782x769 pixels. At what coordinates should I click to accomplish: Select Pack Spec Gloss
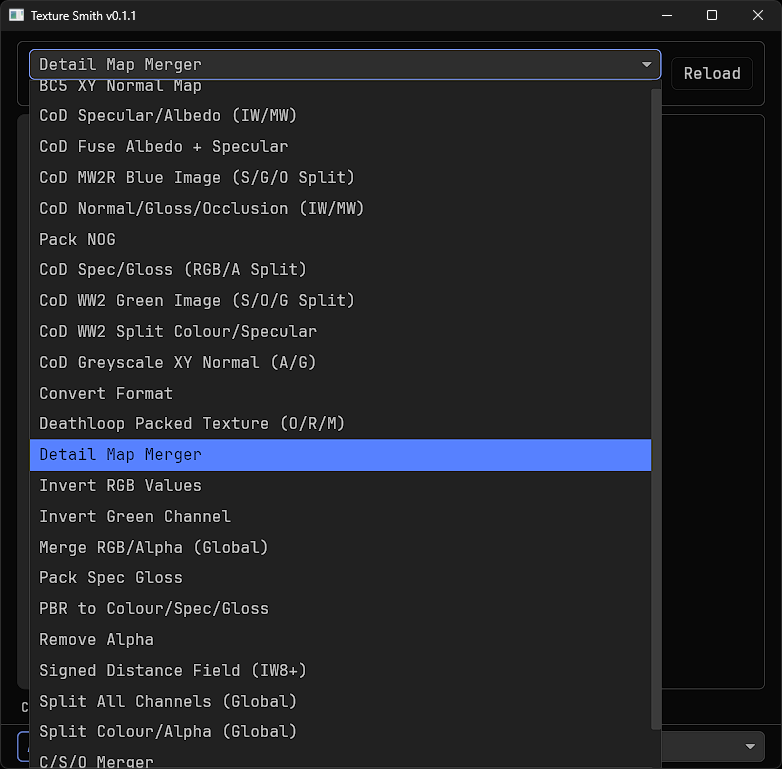340,577
